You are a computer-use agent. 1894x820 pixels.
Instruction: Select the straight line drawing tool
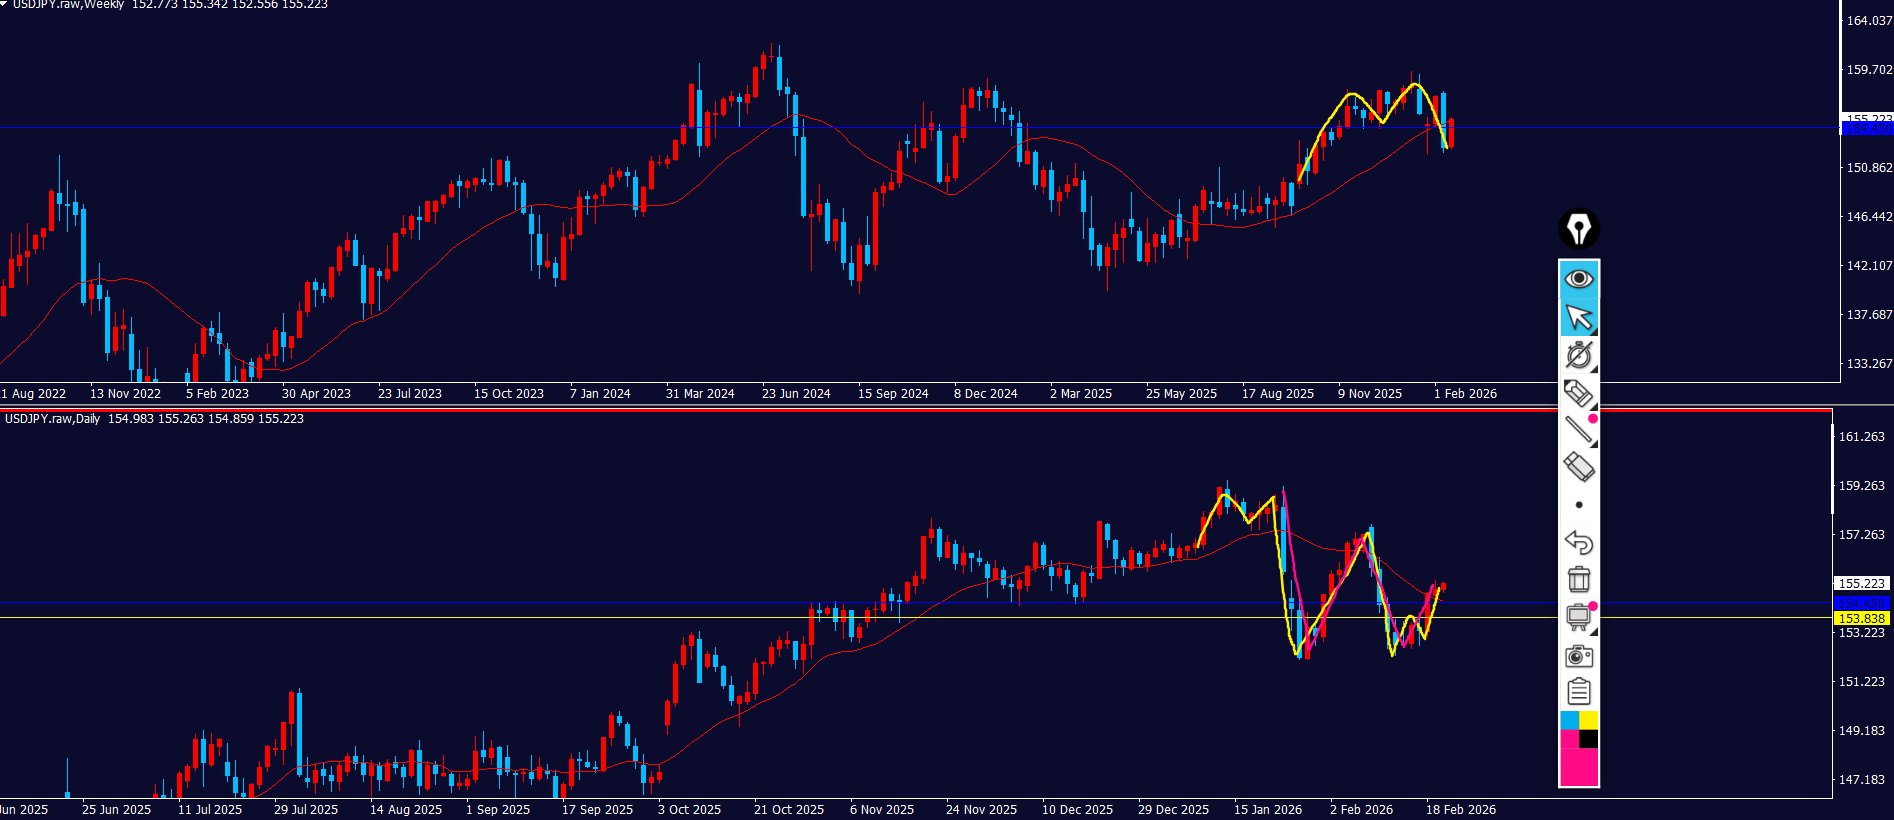[x=1578, y=430]
